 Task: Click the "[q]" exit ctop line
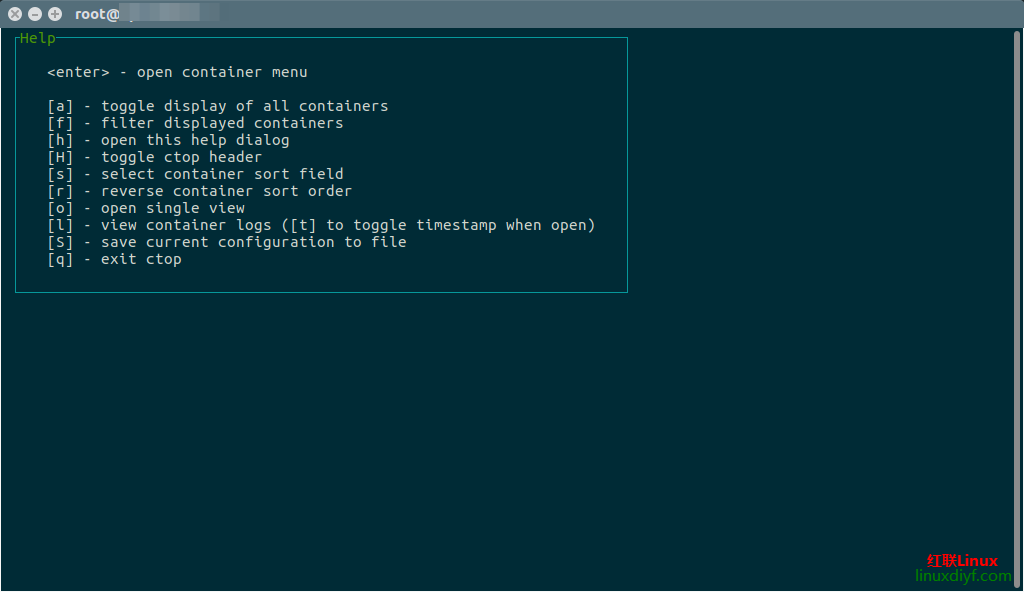point(114,259)
